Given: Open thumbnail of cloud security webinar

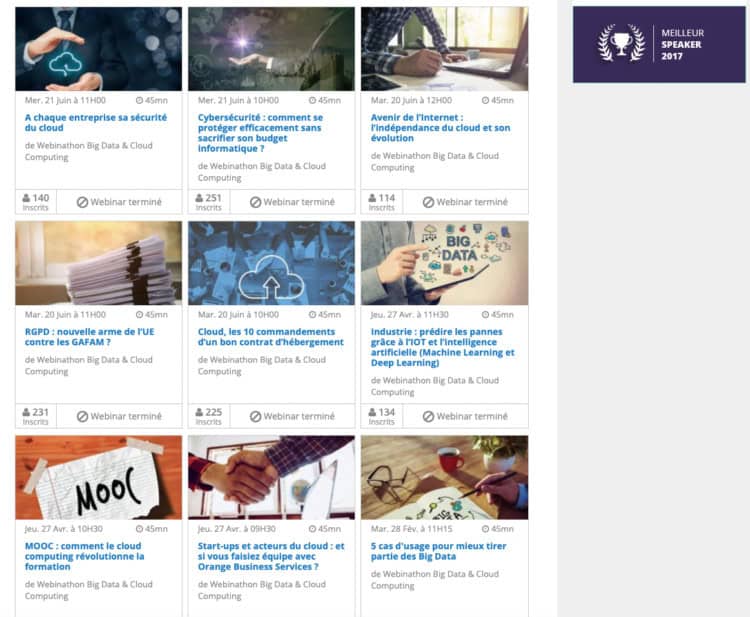Looking at the screenshot, I should (x=99, y=49).
